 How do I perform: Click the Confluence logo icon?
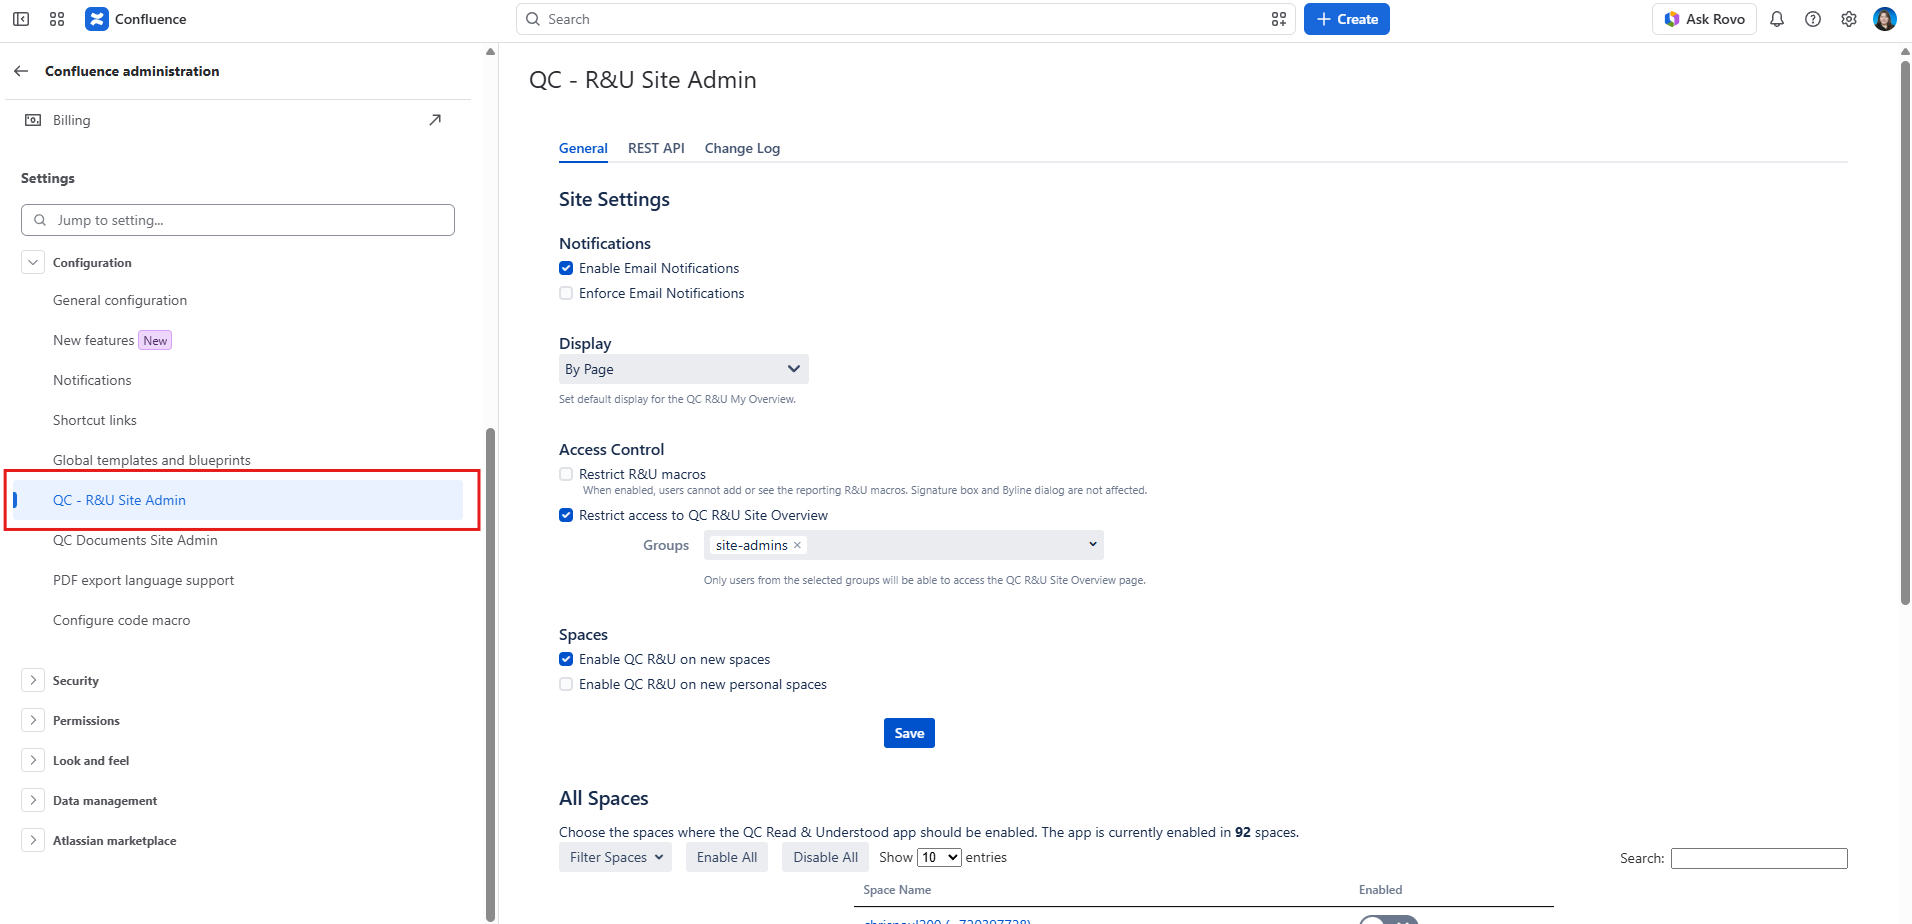pos(96,19)
